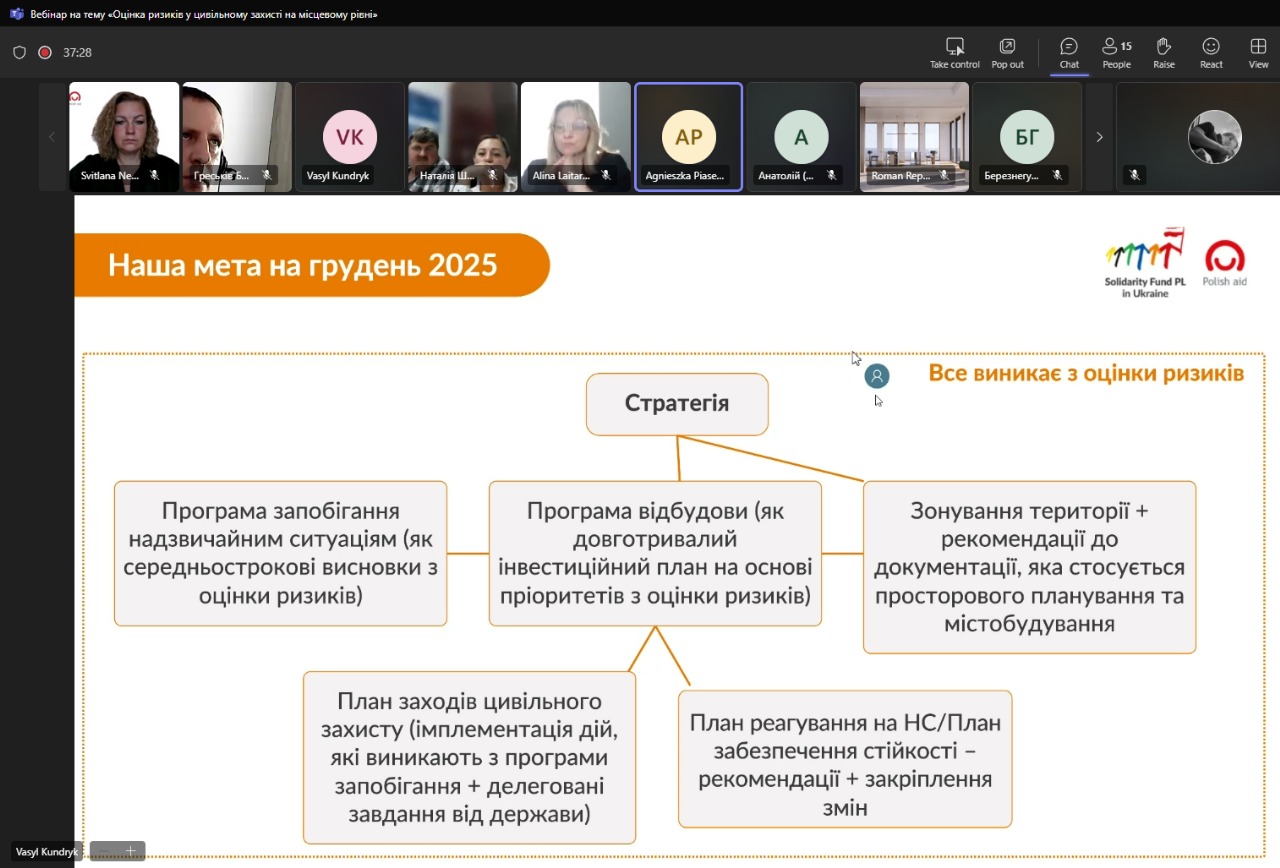Select the Agnieszka Piase... participant tile

689,136
